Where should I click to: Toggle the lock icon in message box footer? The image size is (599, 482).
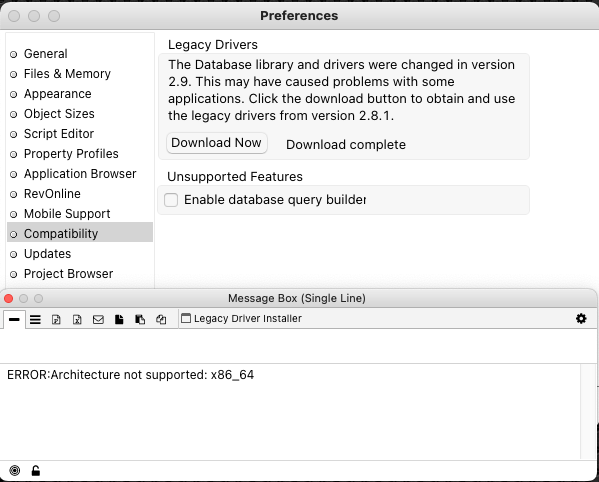(x=36, y=471)
